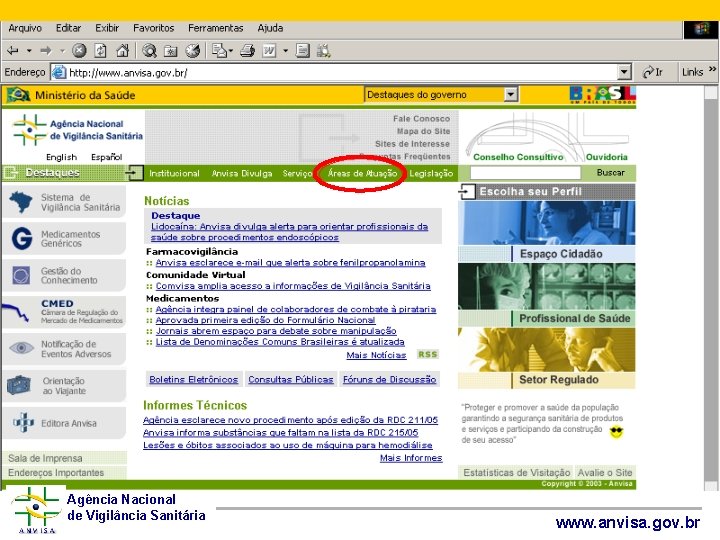
Task: Open the Consultas Públicas link
Action: [291, 379]
